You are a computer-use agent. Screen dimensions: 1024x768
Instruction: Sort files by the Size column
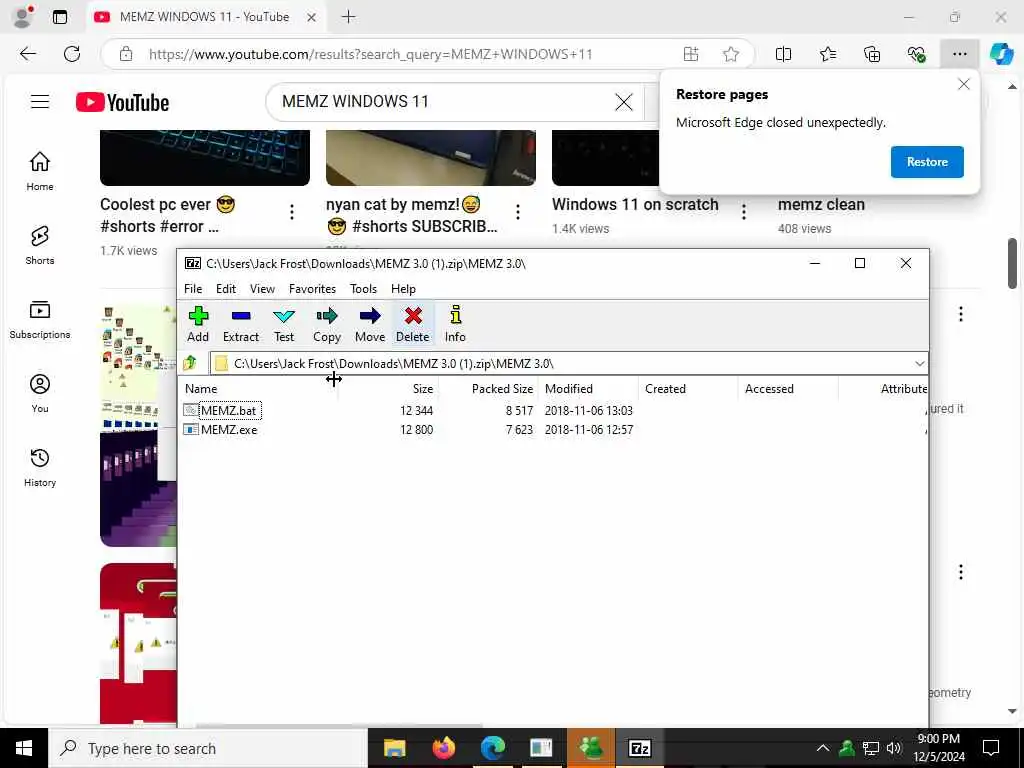[x=388, y=389]
